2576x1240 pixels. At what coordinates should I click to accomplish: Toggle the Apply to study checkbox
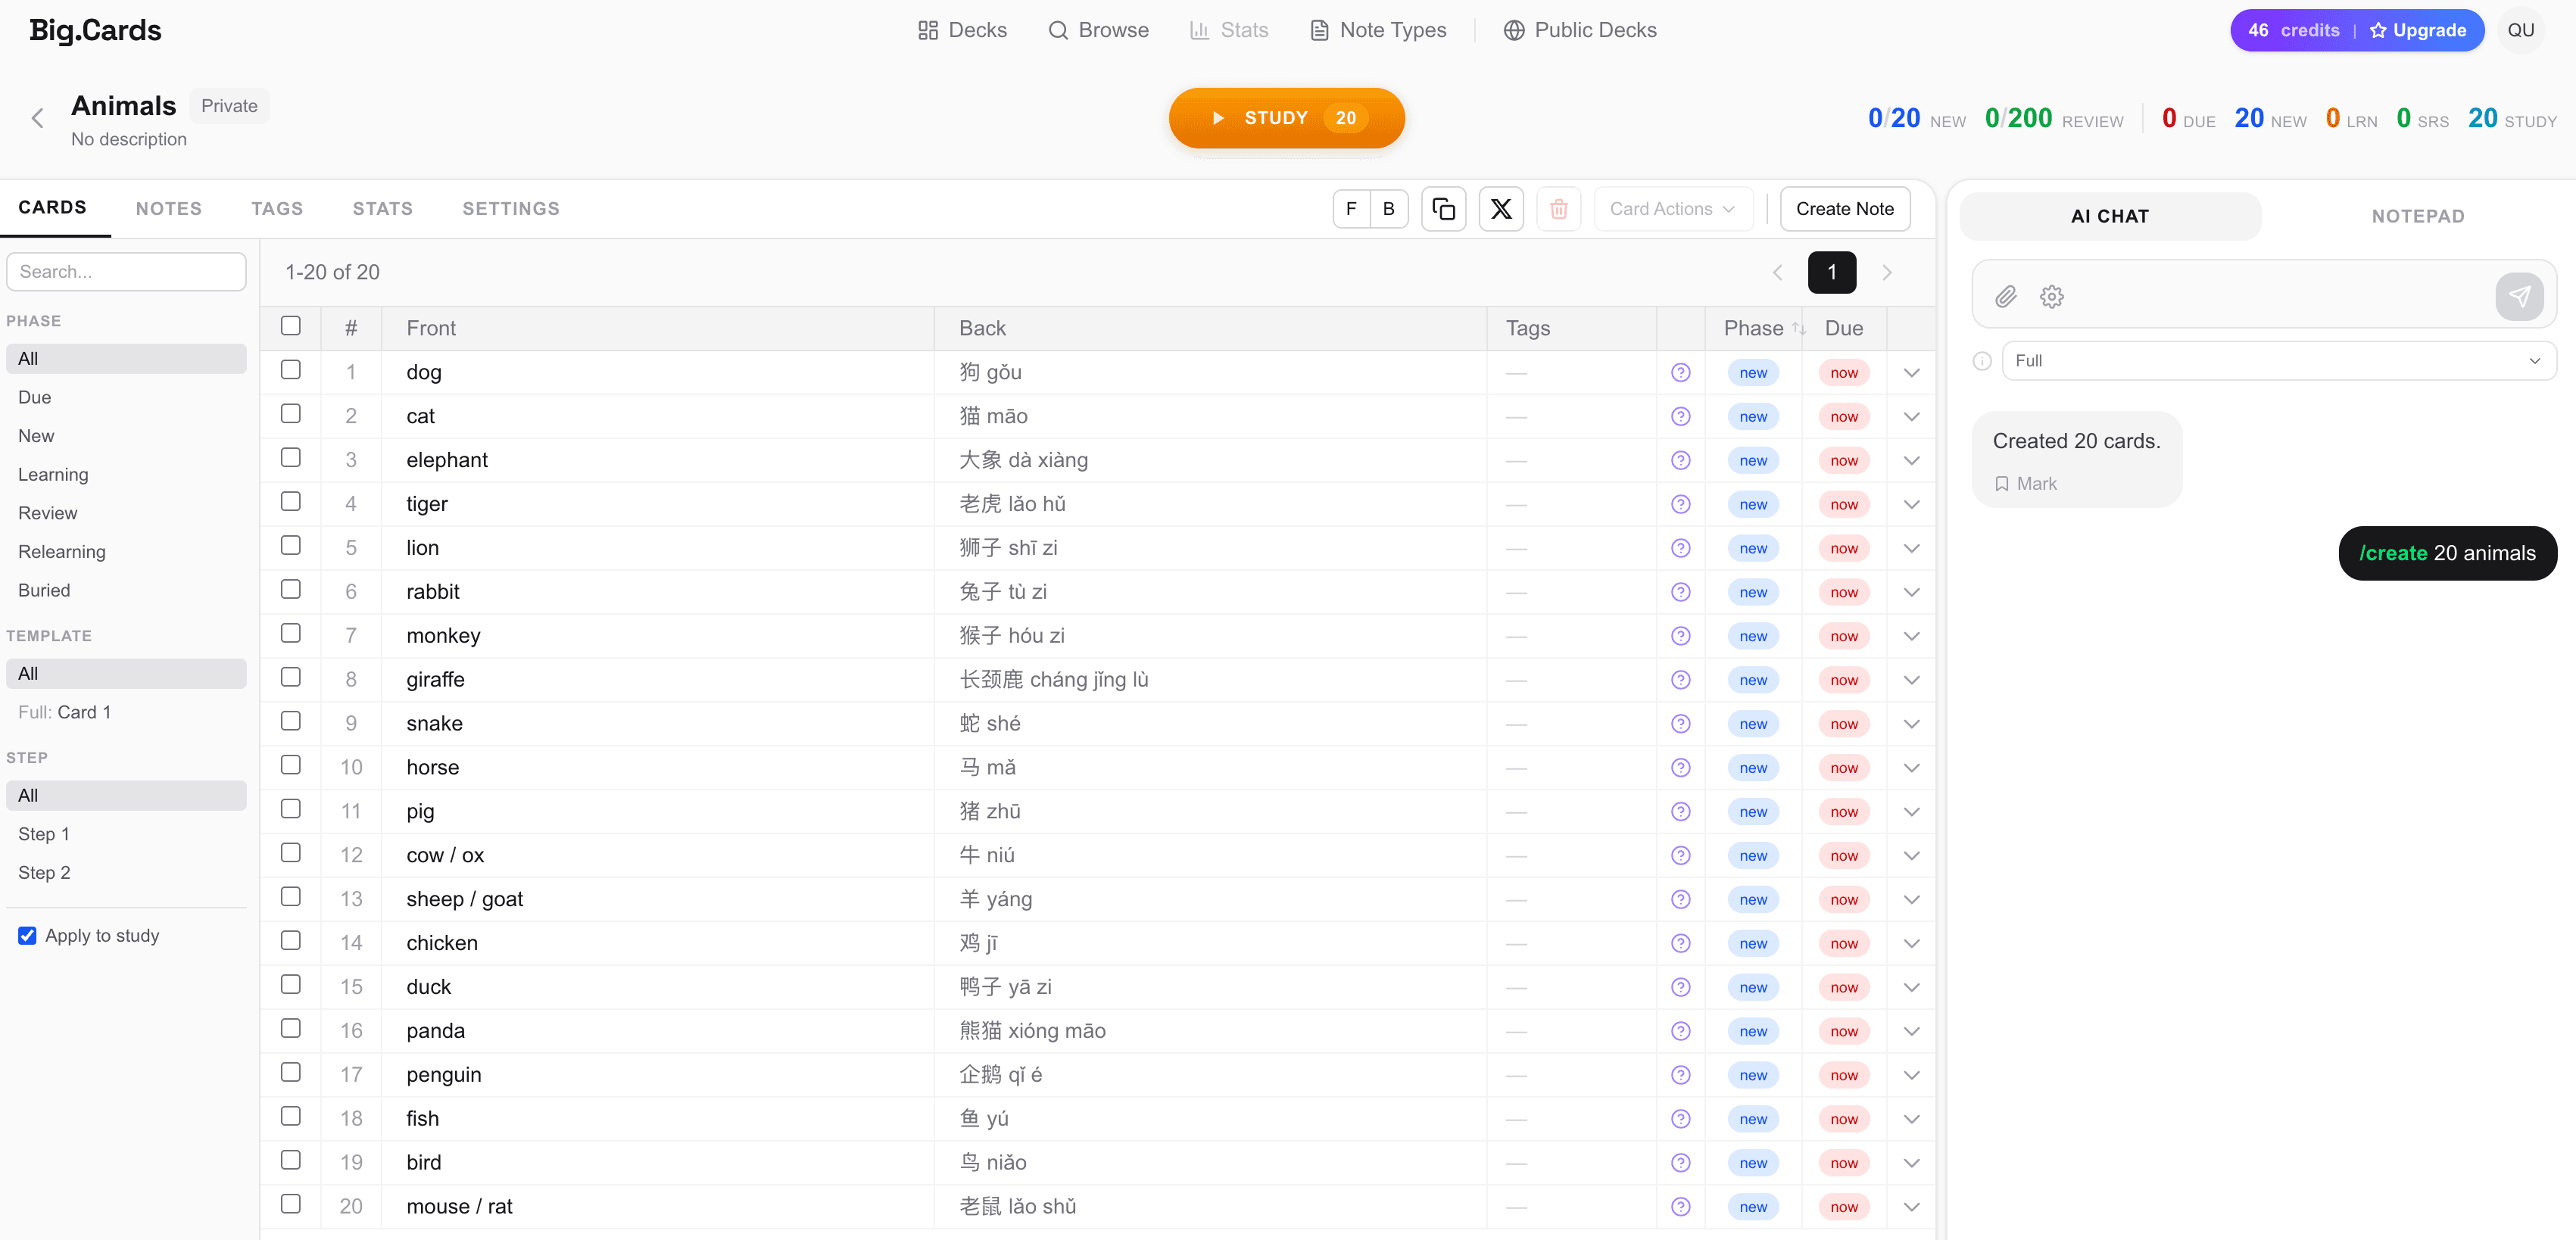[28, 936]
